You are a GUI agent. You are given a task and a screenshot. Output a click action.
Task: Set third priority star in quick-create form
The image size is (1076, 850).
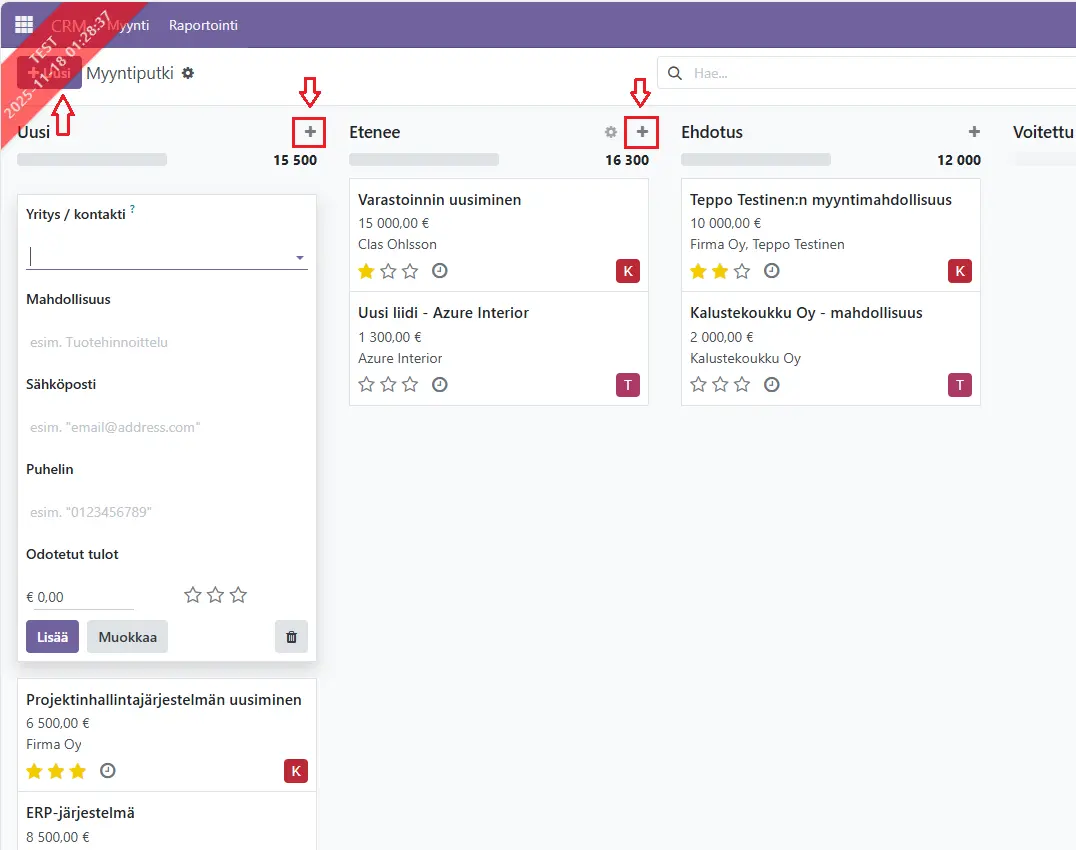tap(238, 595)
